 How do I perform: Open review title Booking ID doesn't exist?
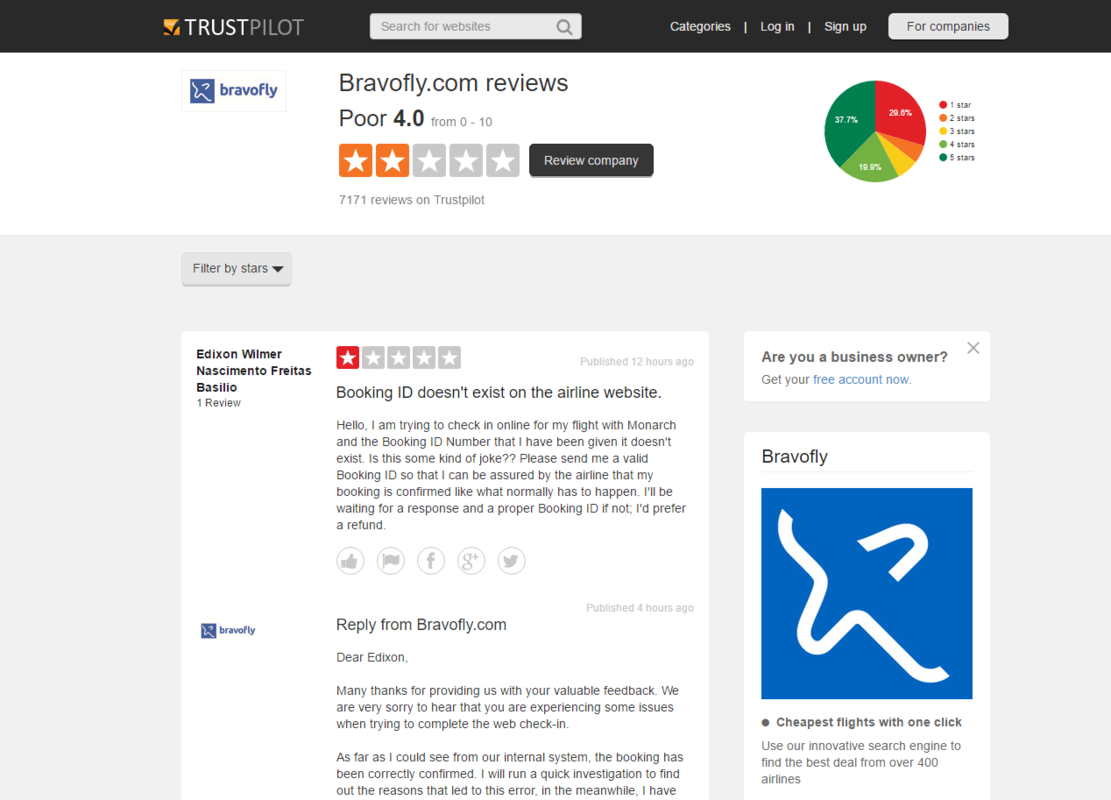pos(499,393)
